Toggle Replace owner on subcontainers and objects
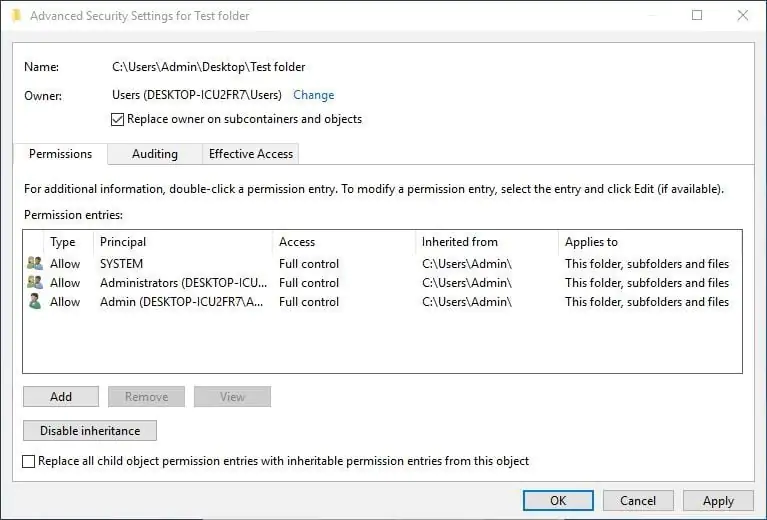The height and width of the screenshot is (520, 767). [x=119, y=120]
